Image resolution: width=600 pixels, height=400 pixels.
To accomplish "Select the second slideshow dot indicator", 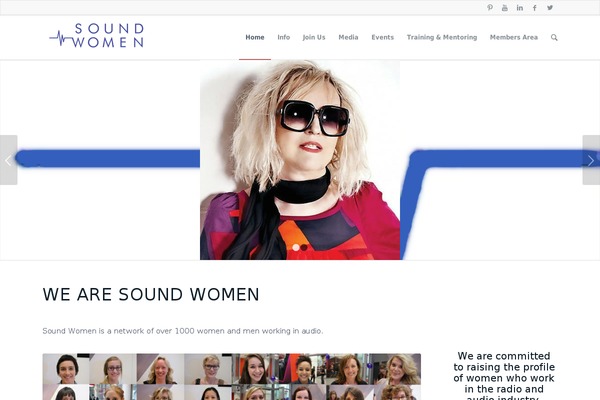I will 304,248.
